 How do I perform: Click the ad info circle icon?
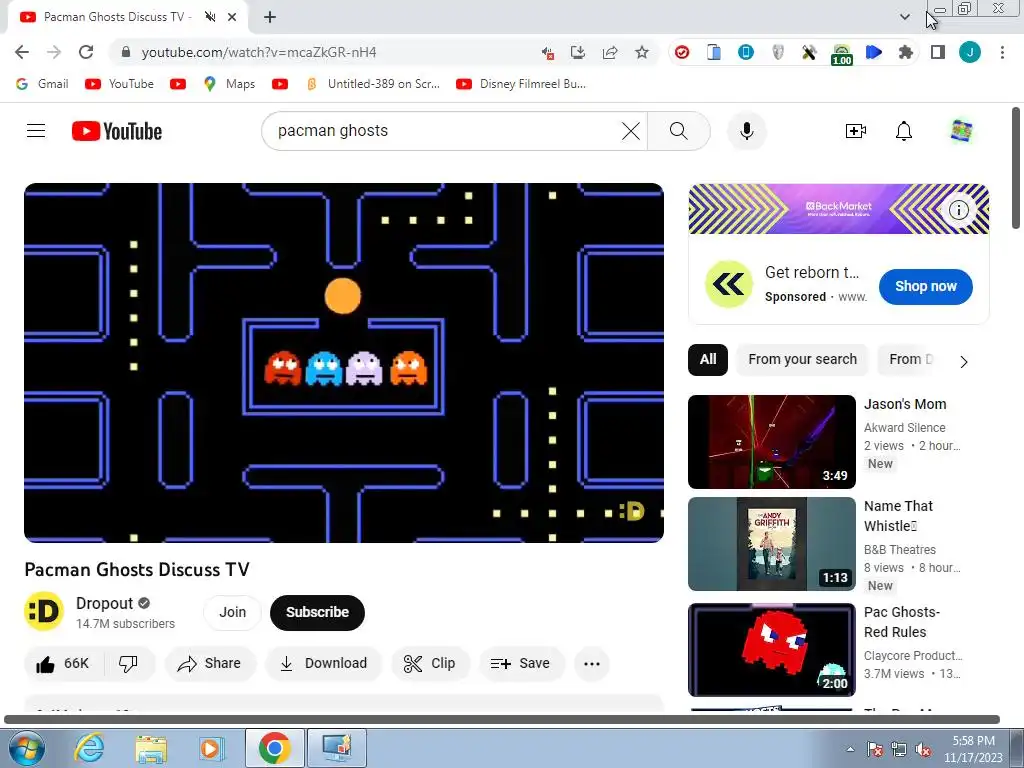point(958,210)
